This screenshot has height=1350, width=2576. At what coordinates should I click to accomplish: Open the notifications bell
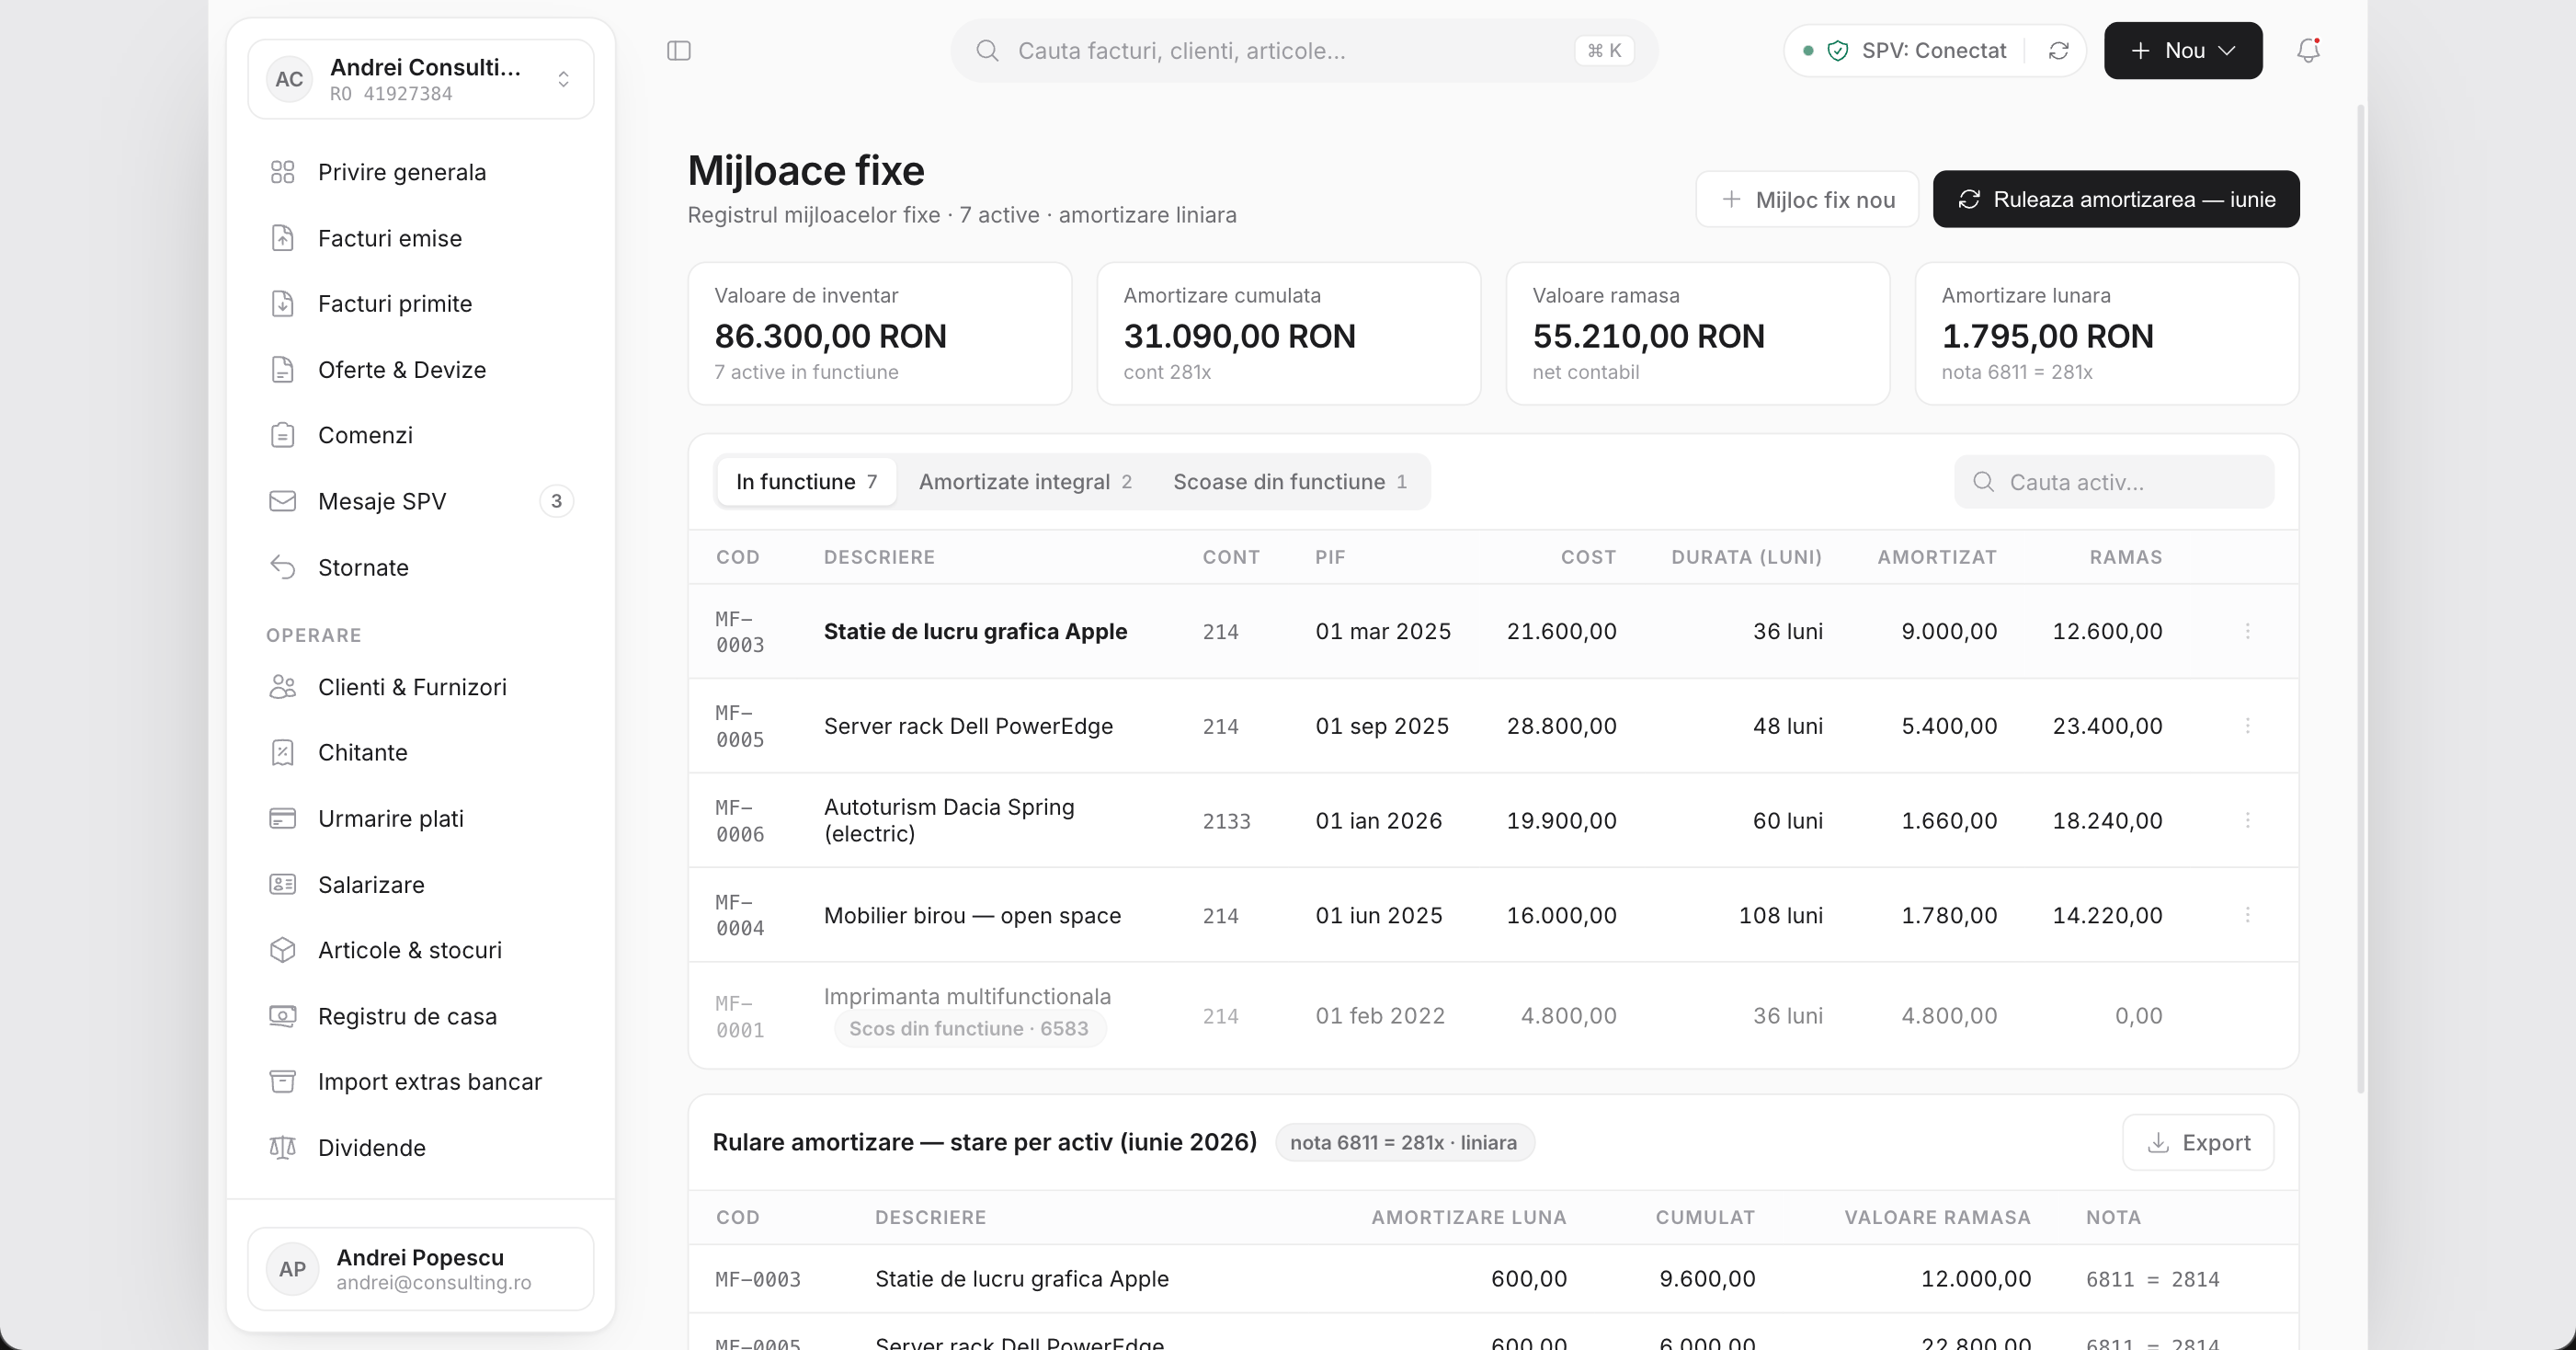click(x=2308, y=51)
